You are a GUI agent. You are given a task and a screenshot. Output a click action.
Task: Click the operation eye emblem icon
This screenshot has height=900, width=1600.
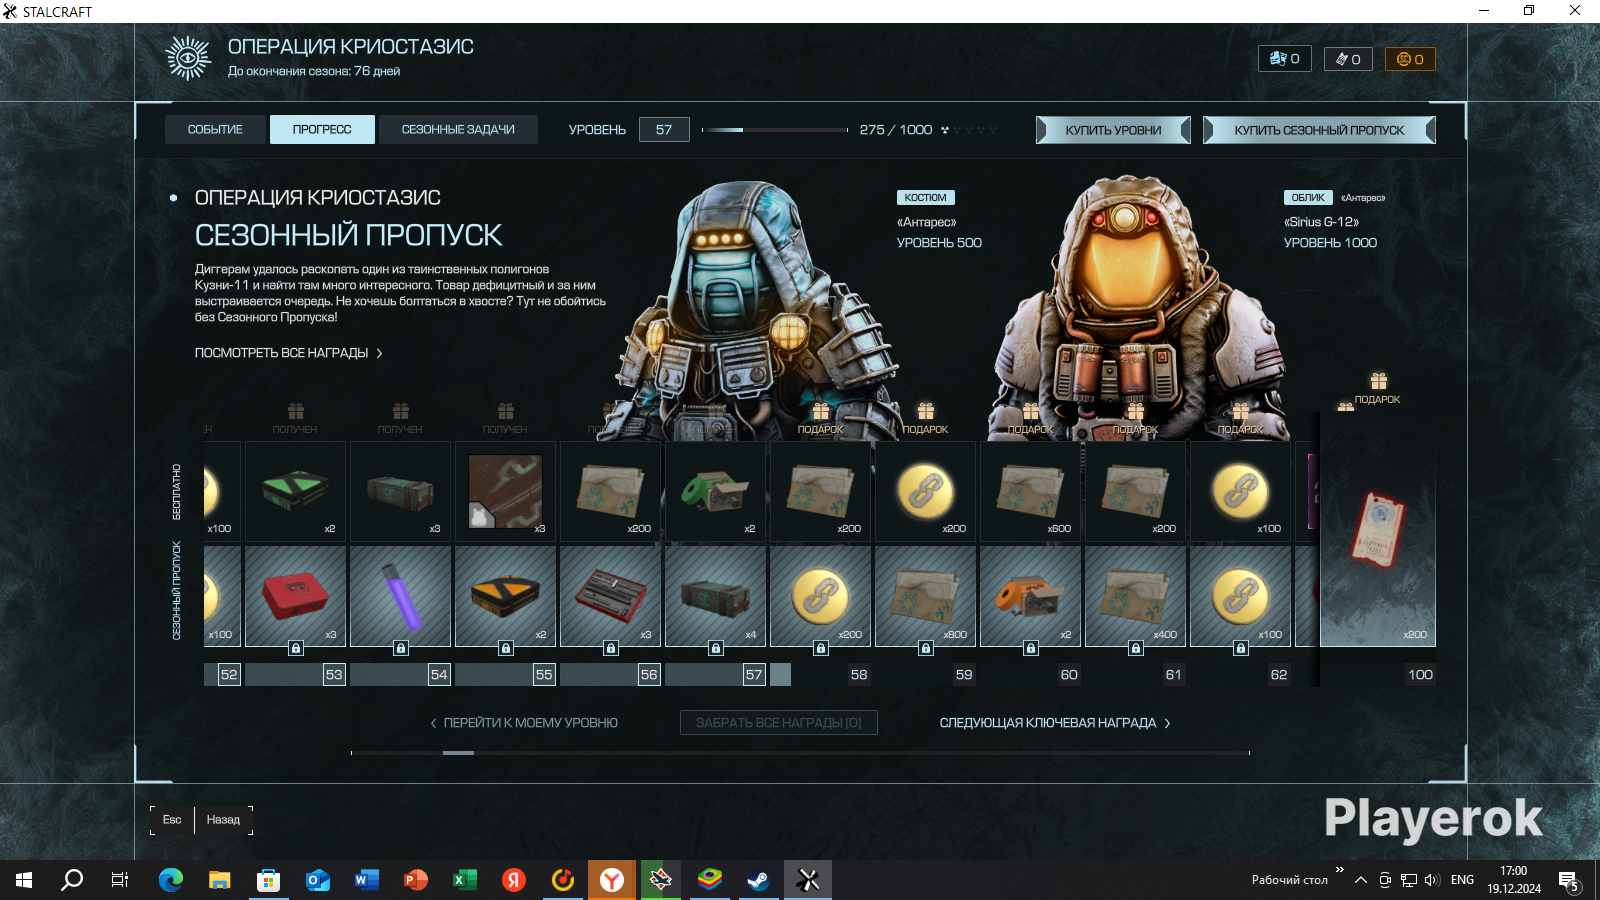188,58
